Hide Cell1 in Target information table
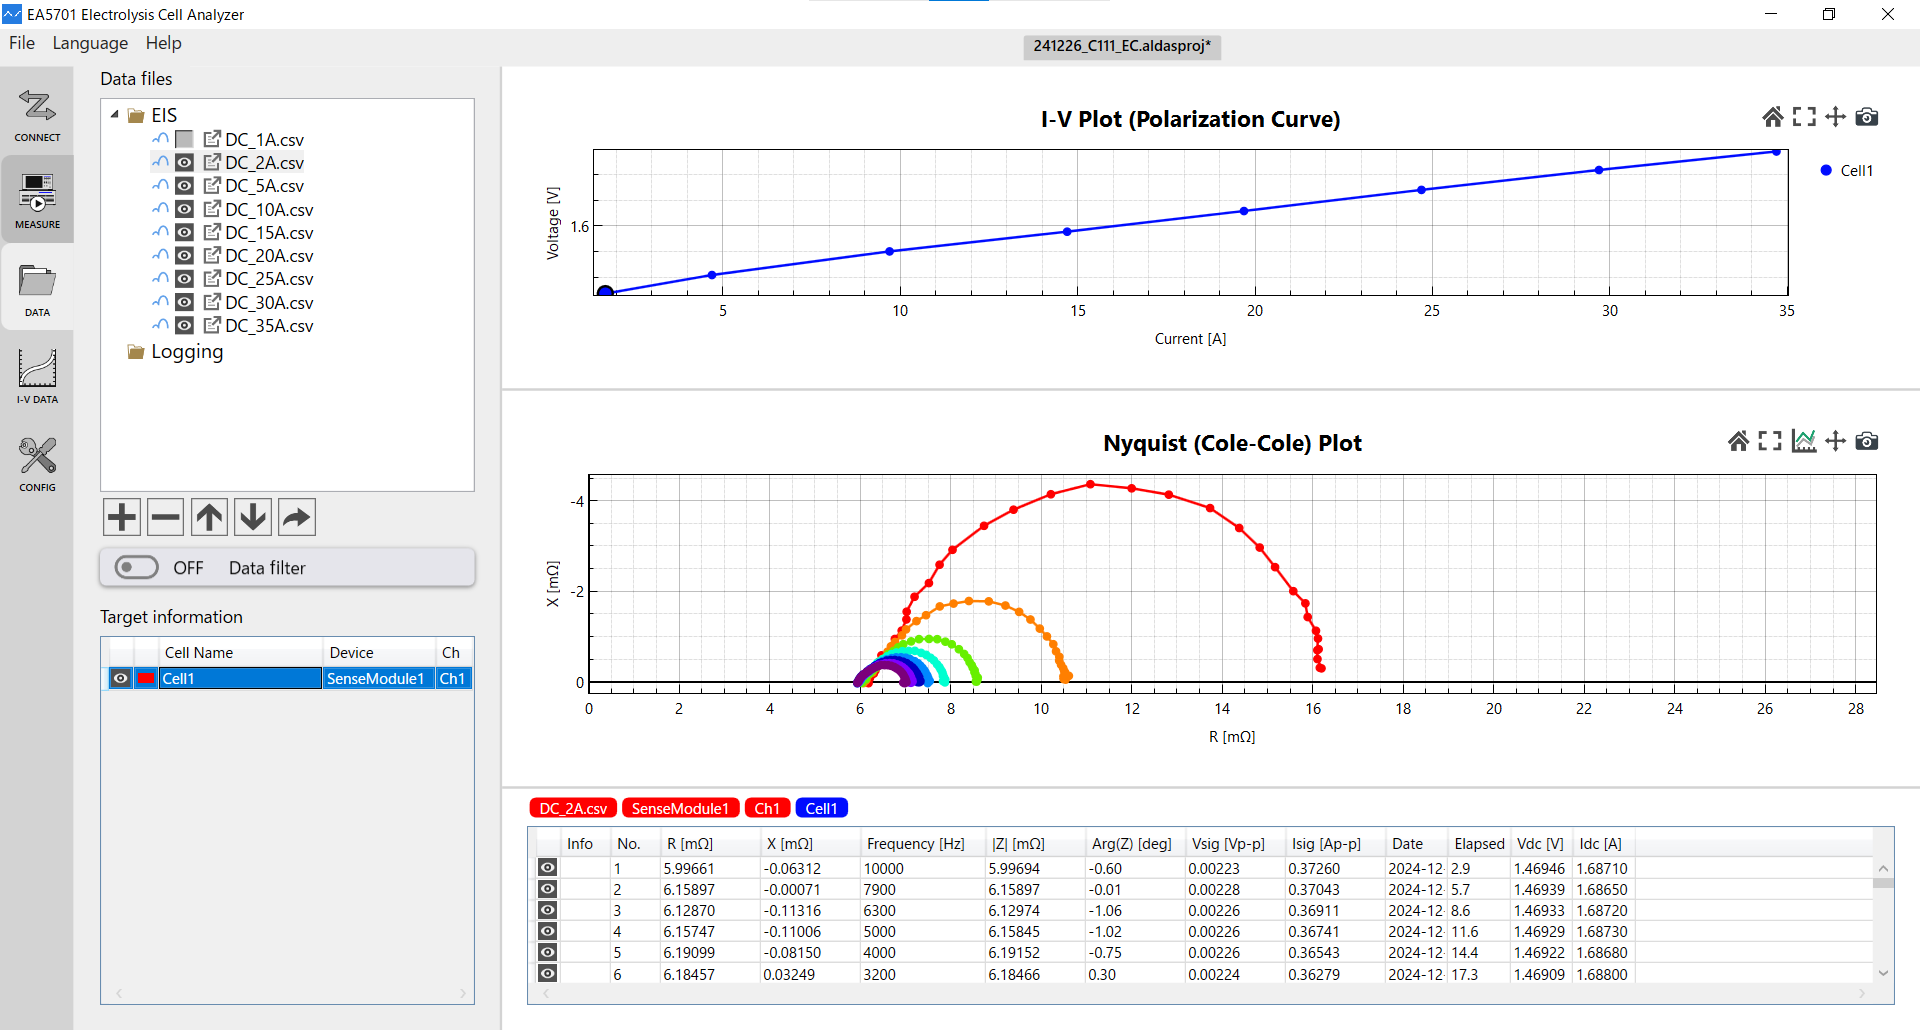 (x=120, y=679)
